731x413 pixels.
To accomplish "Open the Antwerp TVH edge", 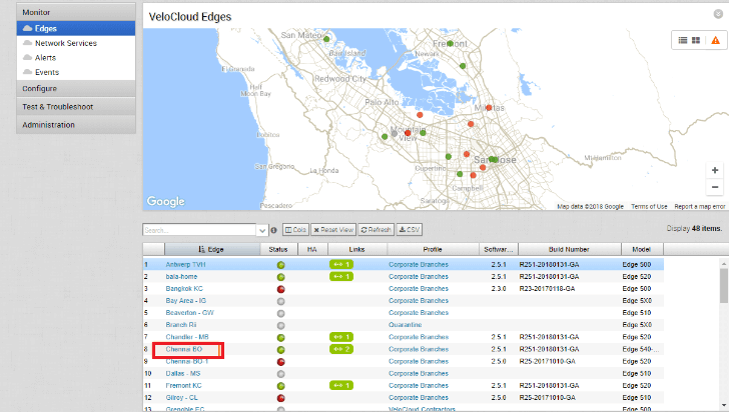I will [185, 264].
